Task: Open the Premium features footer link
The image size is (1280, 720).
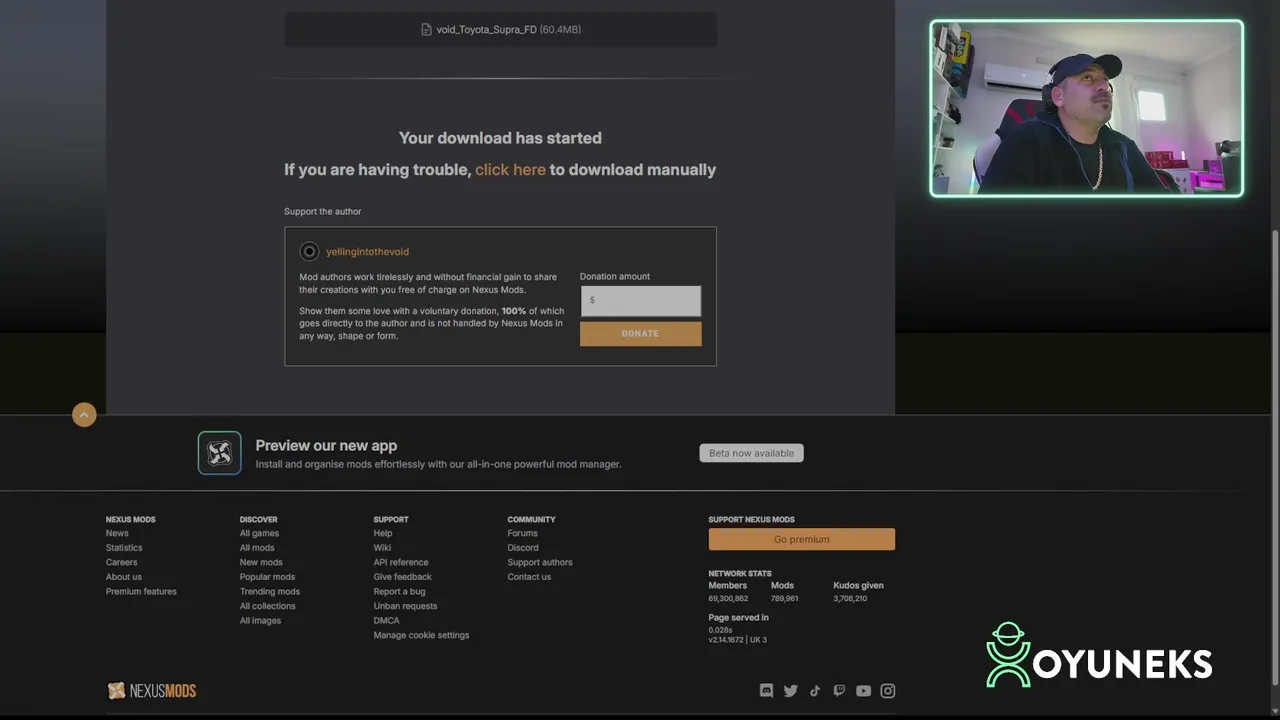Action: pos(141,592)
